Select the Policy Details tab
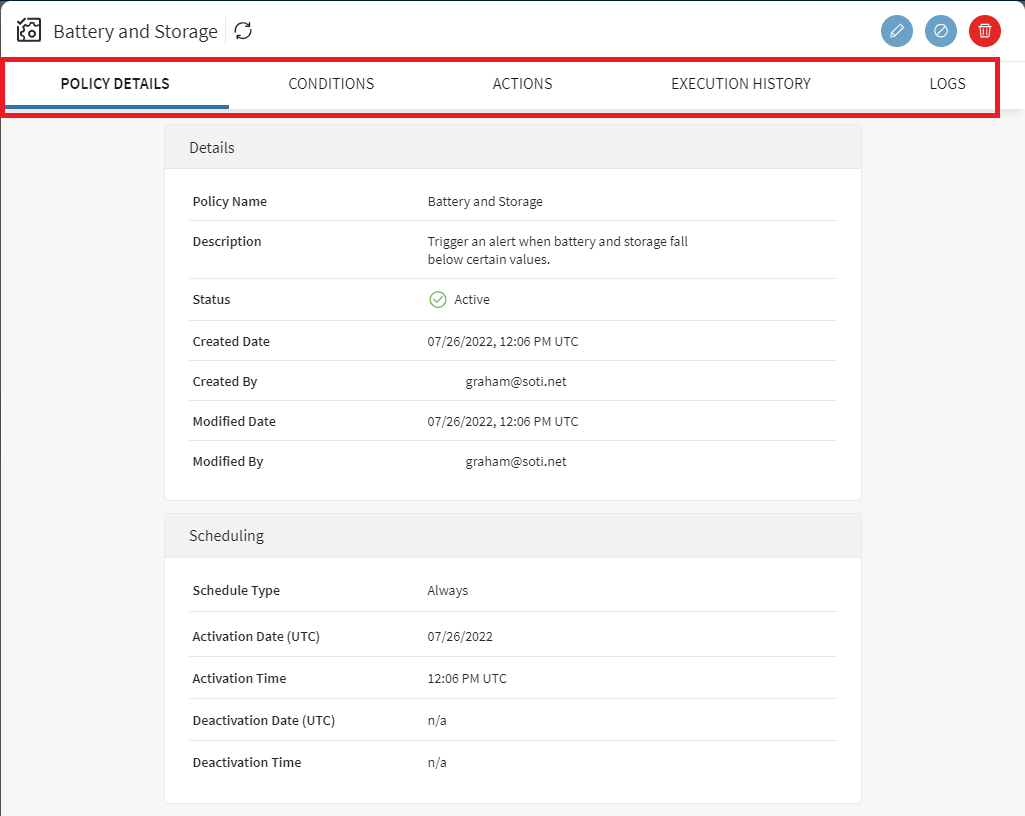1025x816 pixels. click(115, 84)
